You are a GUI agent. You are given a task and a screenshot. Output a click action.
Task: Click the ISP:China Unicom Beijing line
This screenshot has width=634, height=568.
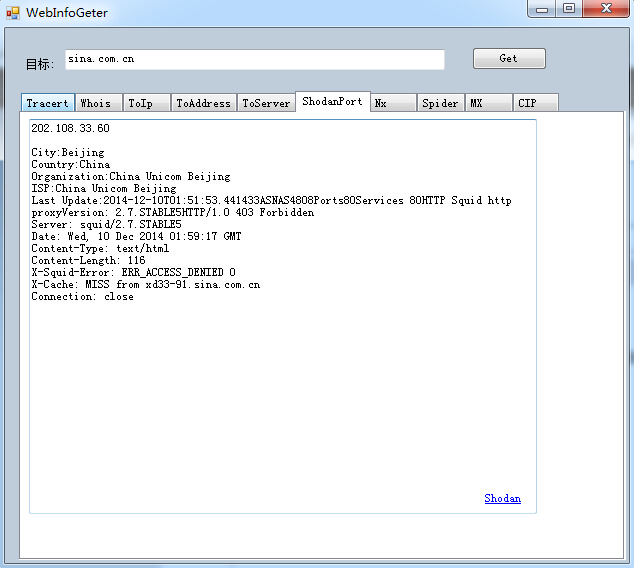104,188
